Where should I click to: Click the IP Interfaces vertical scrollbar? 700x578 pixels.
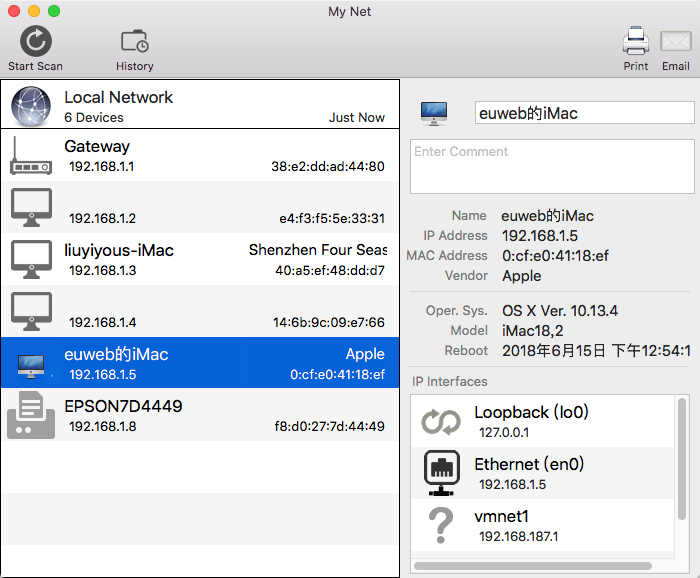coord(681,459)
